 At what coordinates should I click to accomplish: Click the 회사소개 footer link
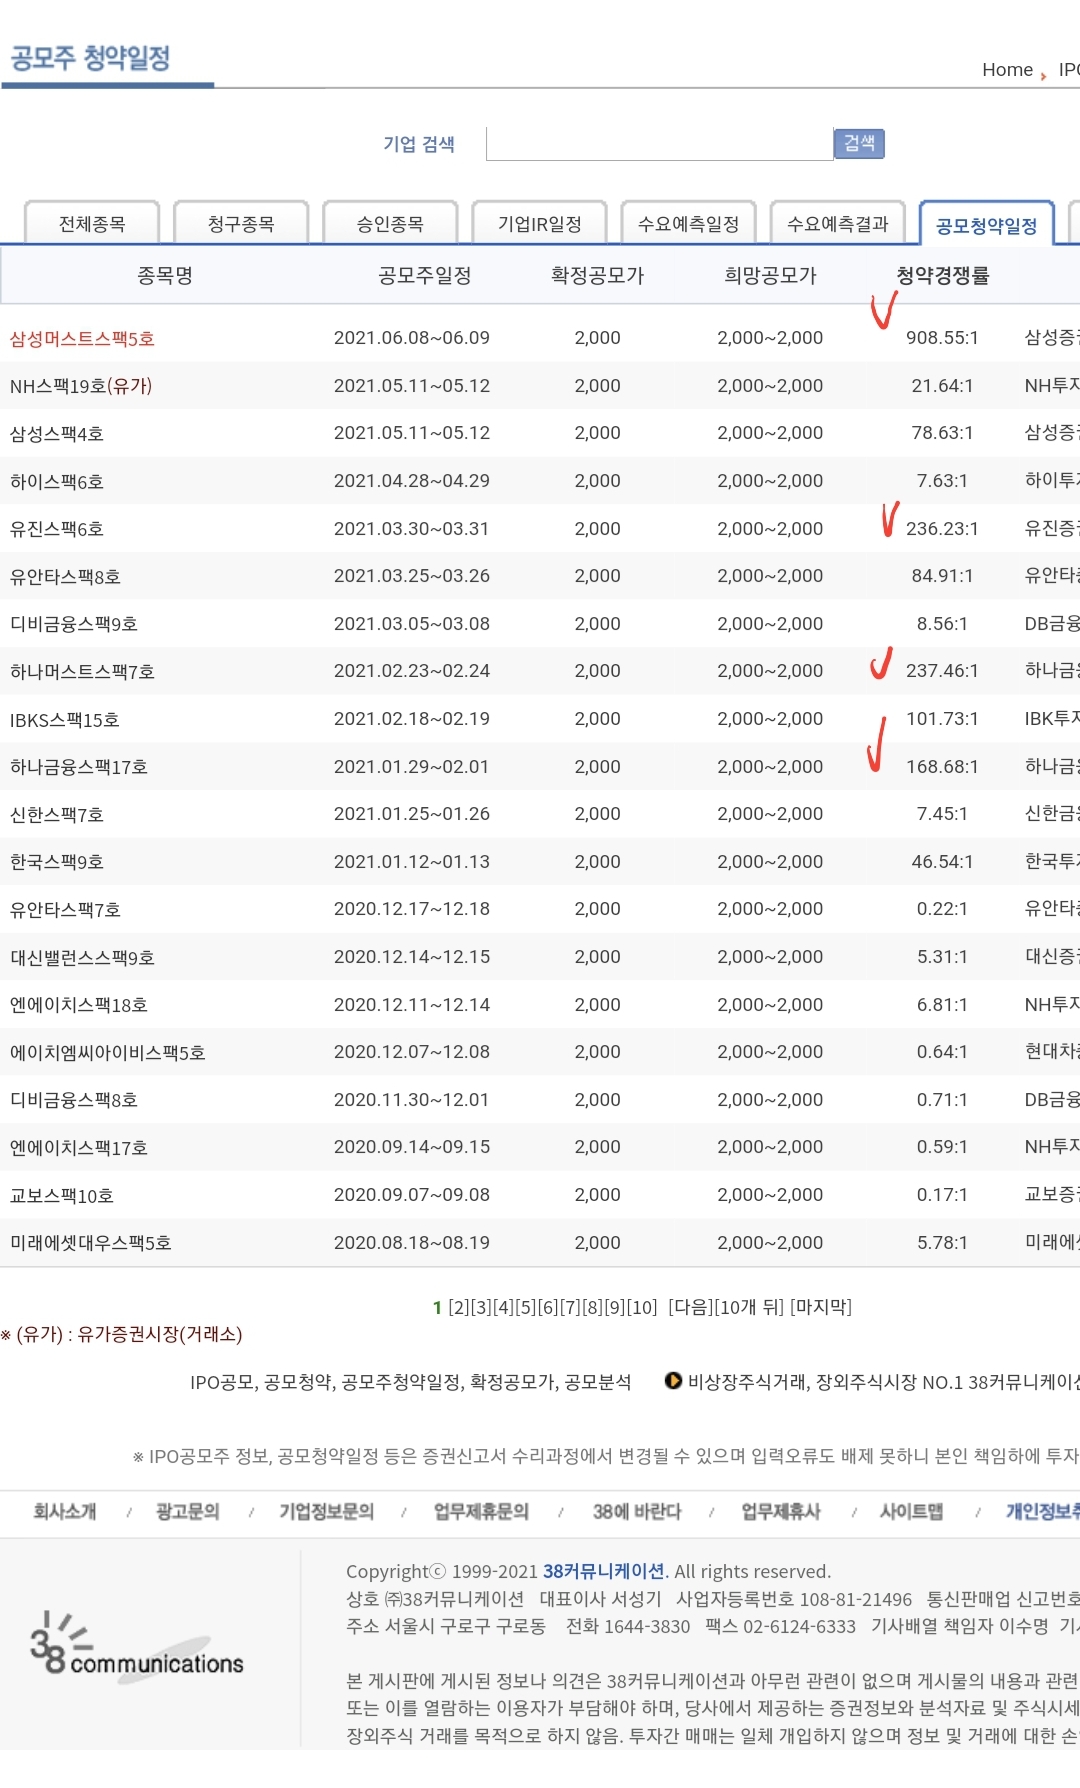[x=65, y=1511]
